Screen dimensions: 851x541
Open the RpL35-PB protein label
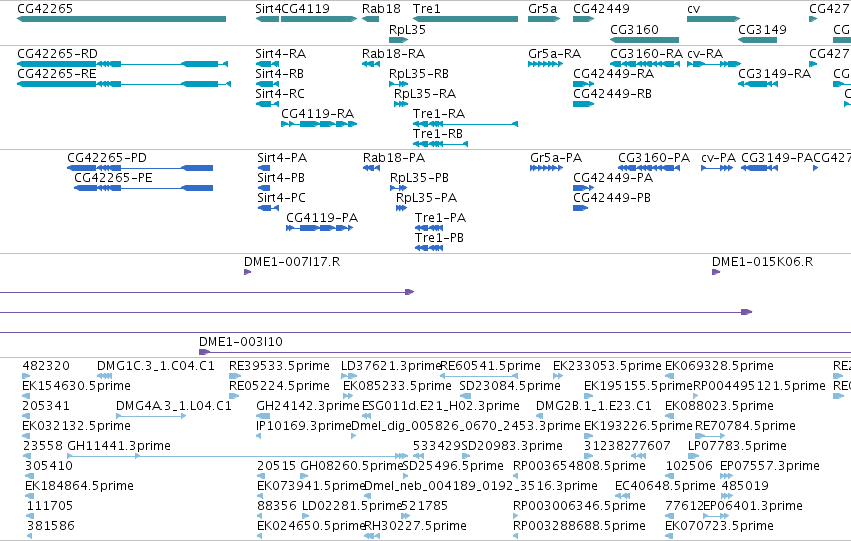click(420, 178)
